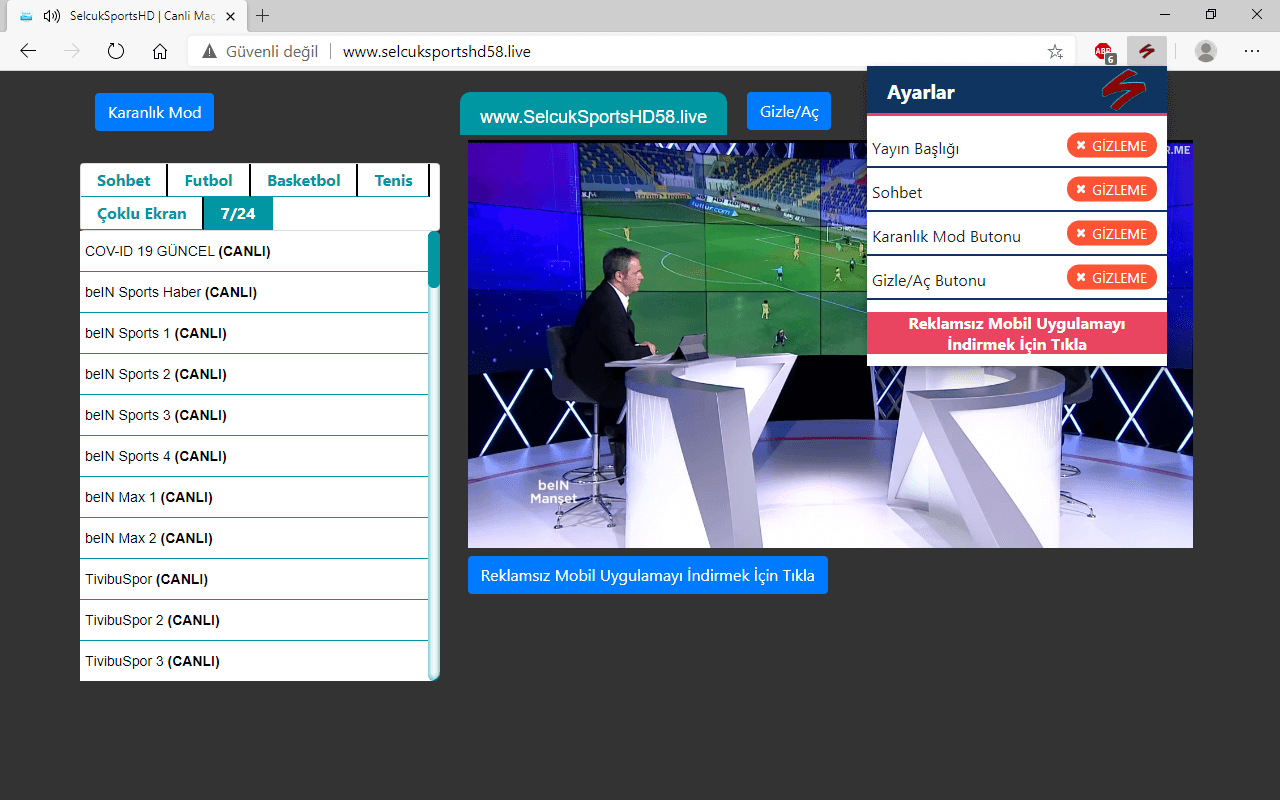Click www.SelcukSportsHD58.live title button

(x=593, y=116)
